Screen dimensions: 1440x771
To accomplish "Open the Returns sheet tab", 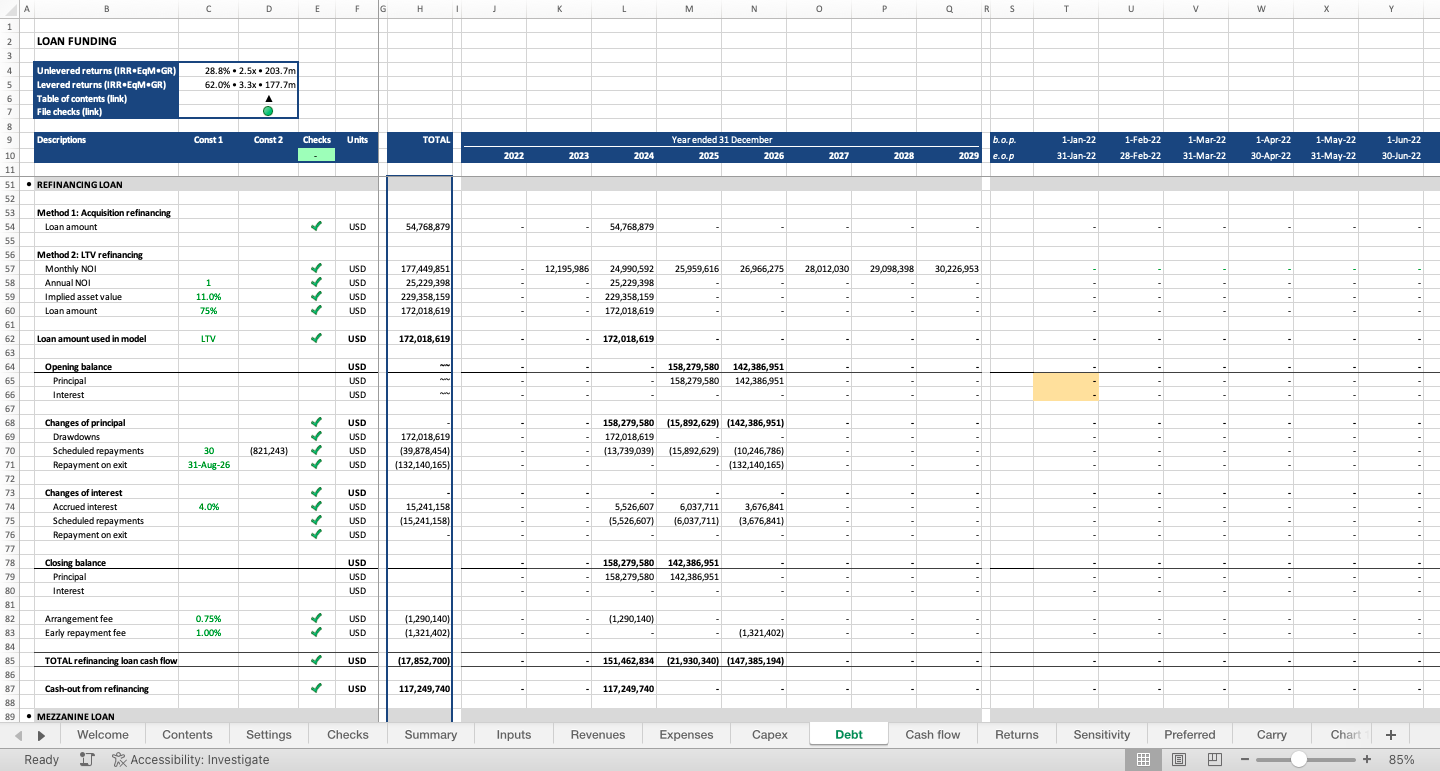I will (x=1017, y=735).
